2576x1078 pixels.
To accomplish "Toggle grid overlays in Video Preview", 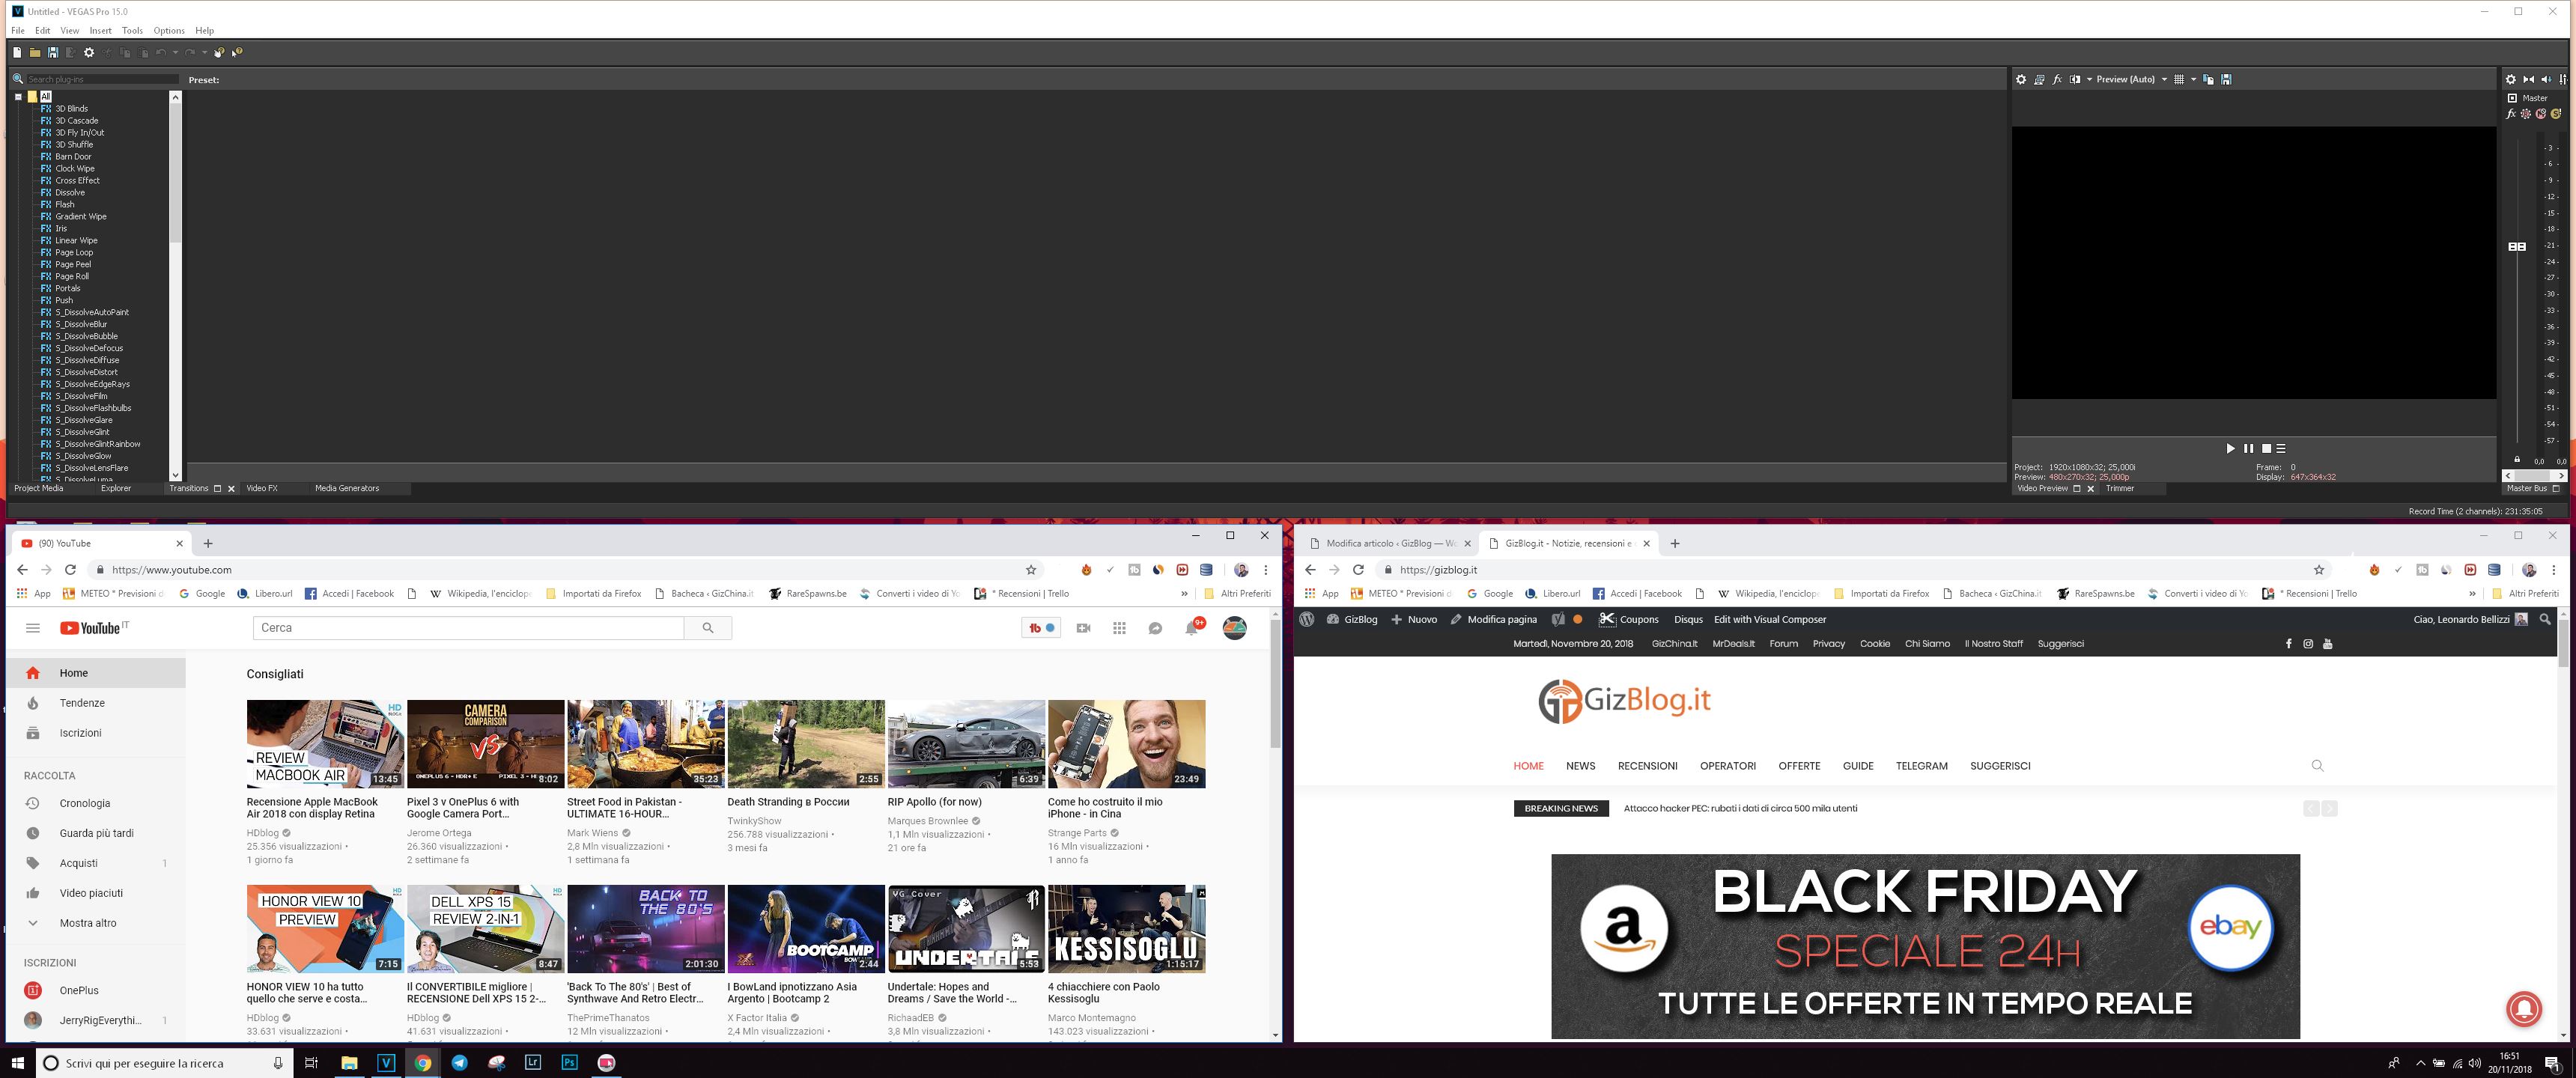I will click(x=2179, y=79).
